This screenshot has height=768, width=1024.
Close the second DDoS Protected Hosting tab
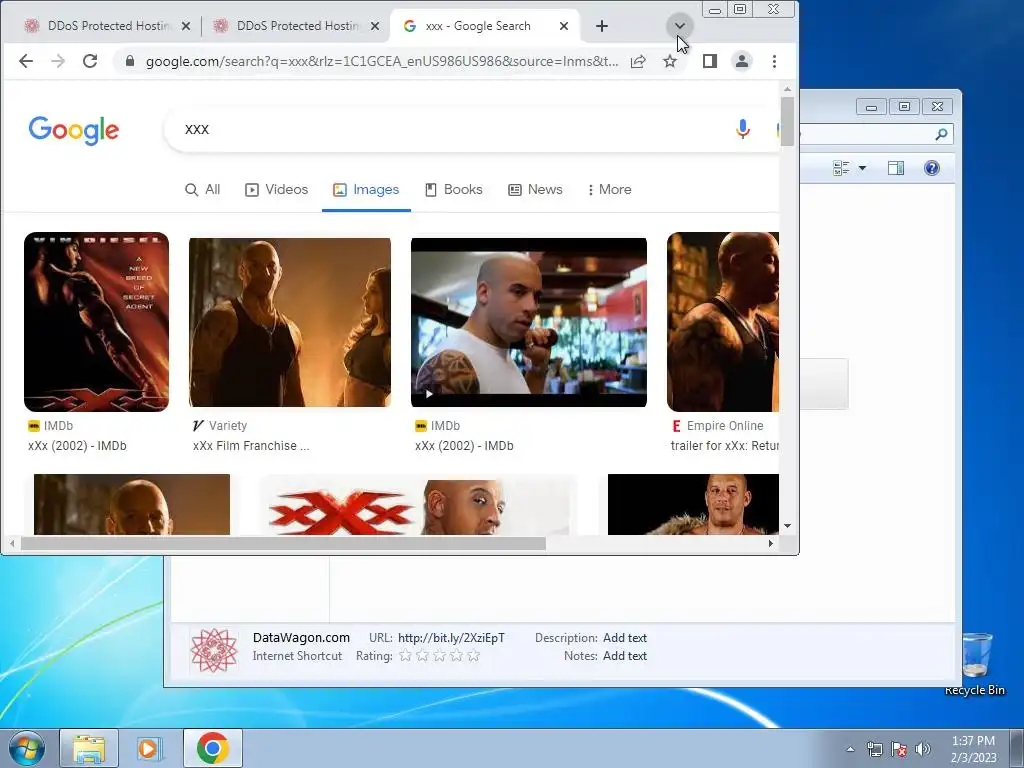point(375,26)
